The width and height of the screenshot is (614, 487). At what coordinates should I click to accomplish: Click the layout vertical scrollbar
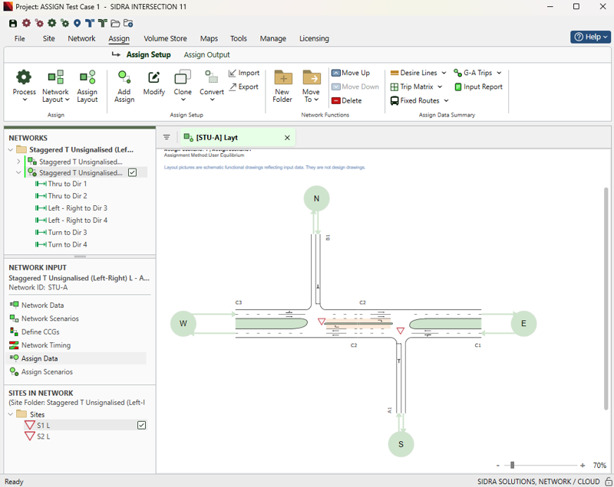(x=606, y=299)
